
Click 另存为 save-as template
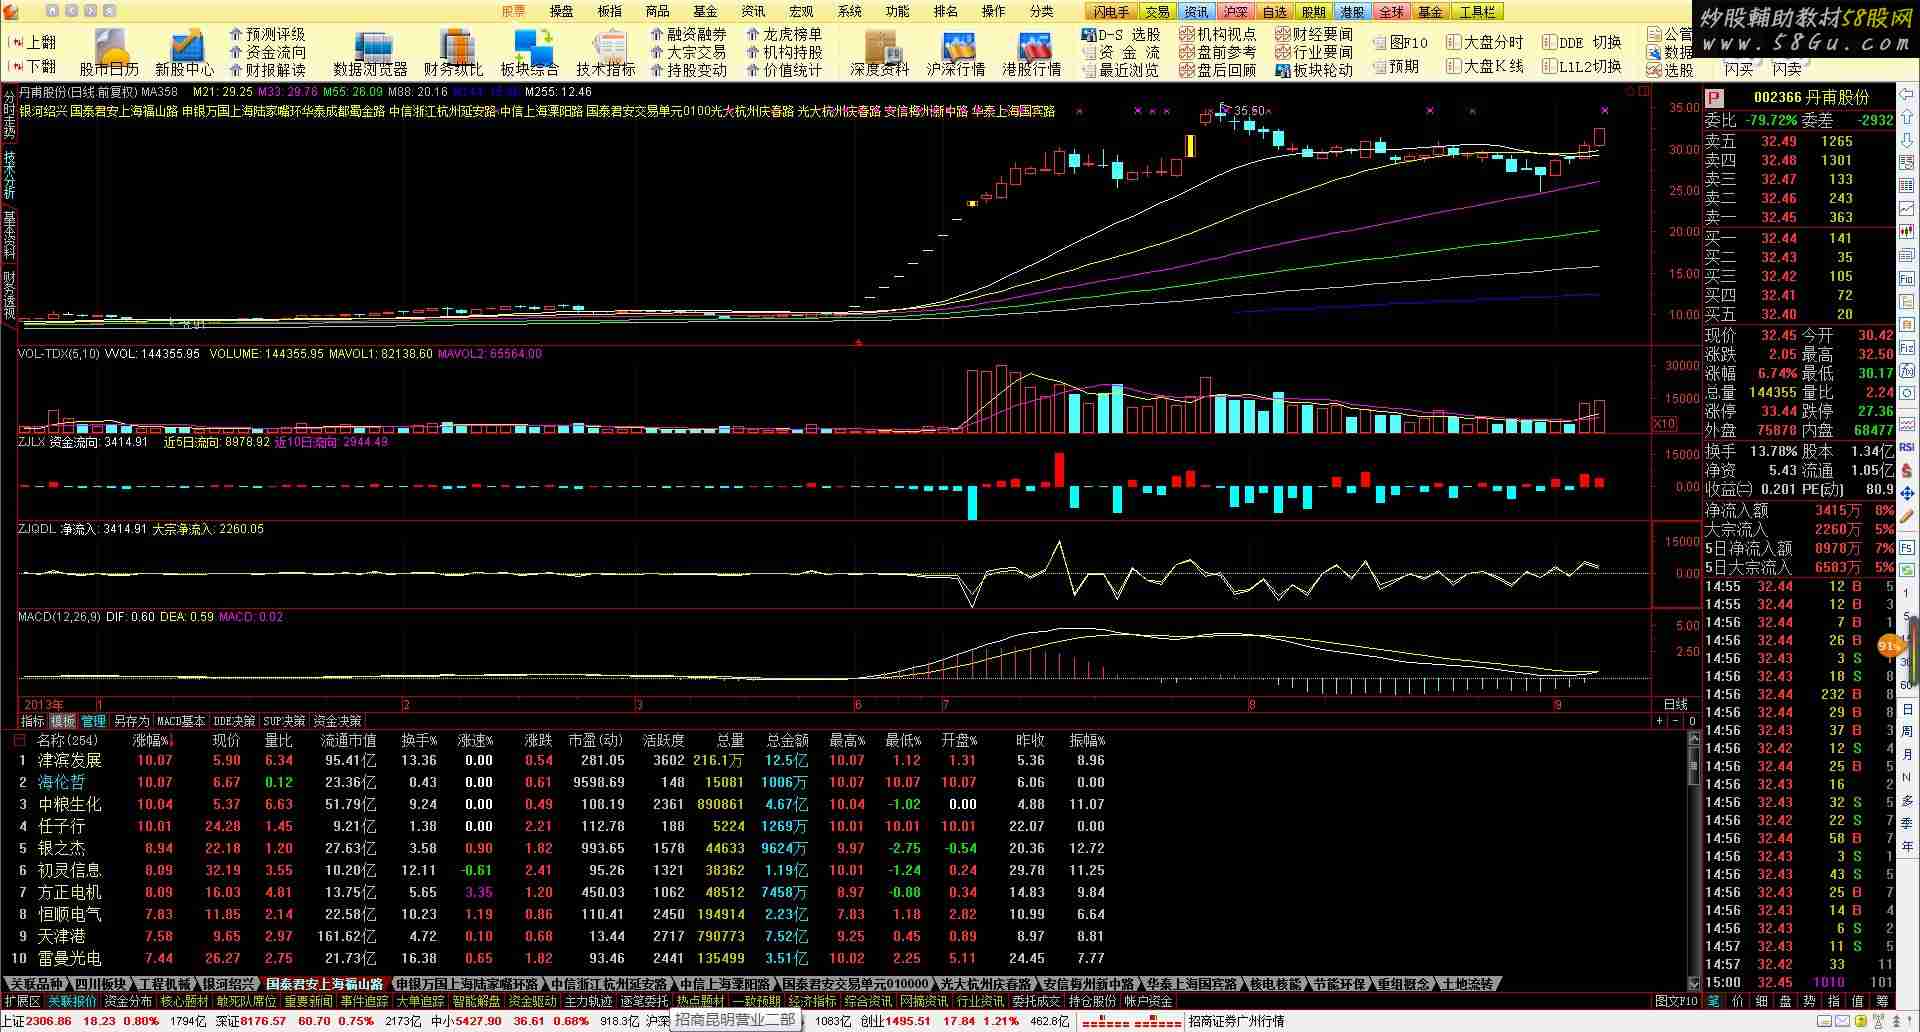pyautogui.click(x=131, y=720)
